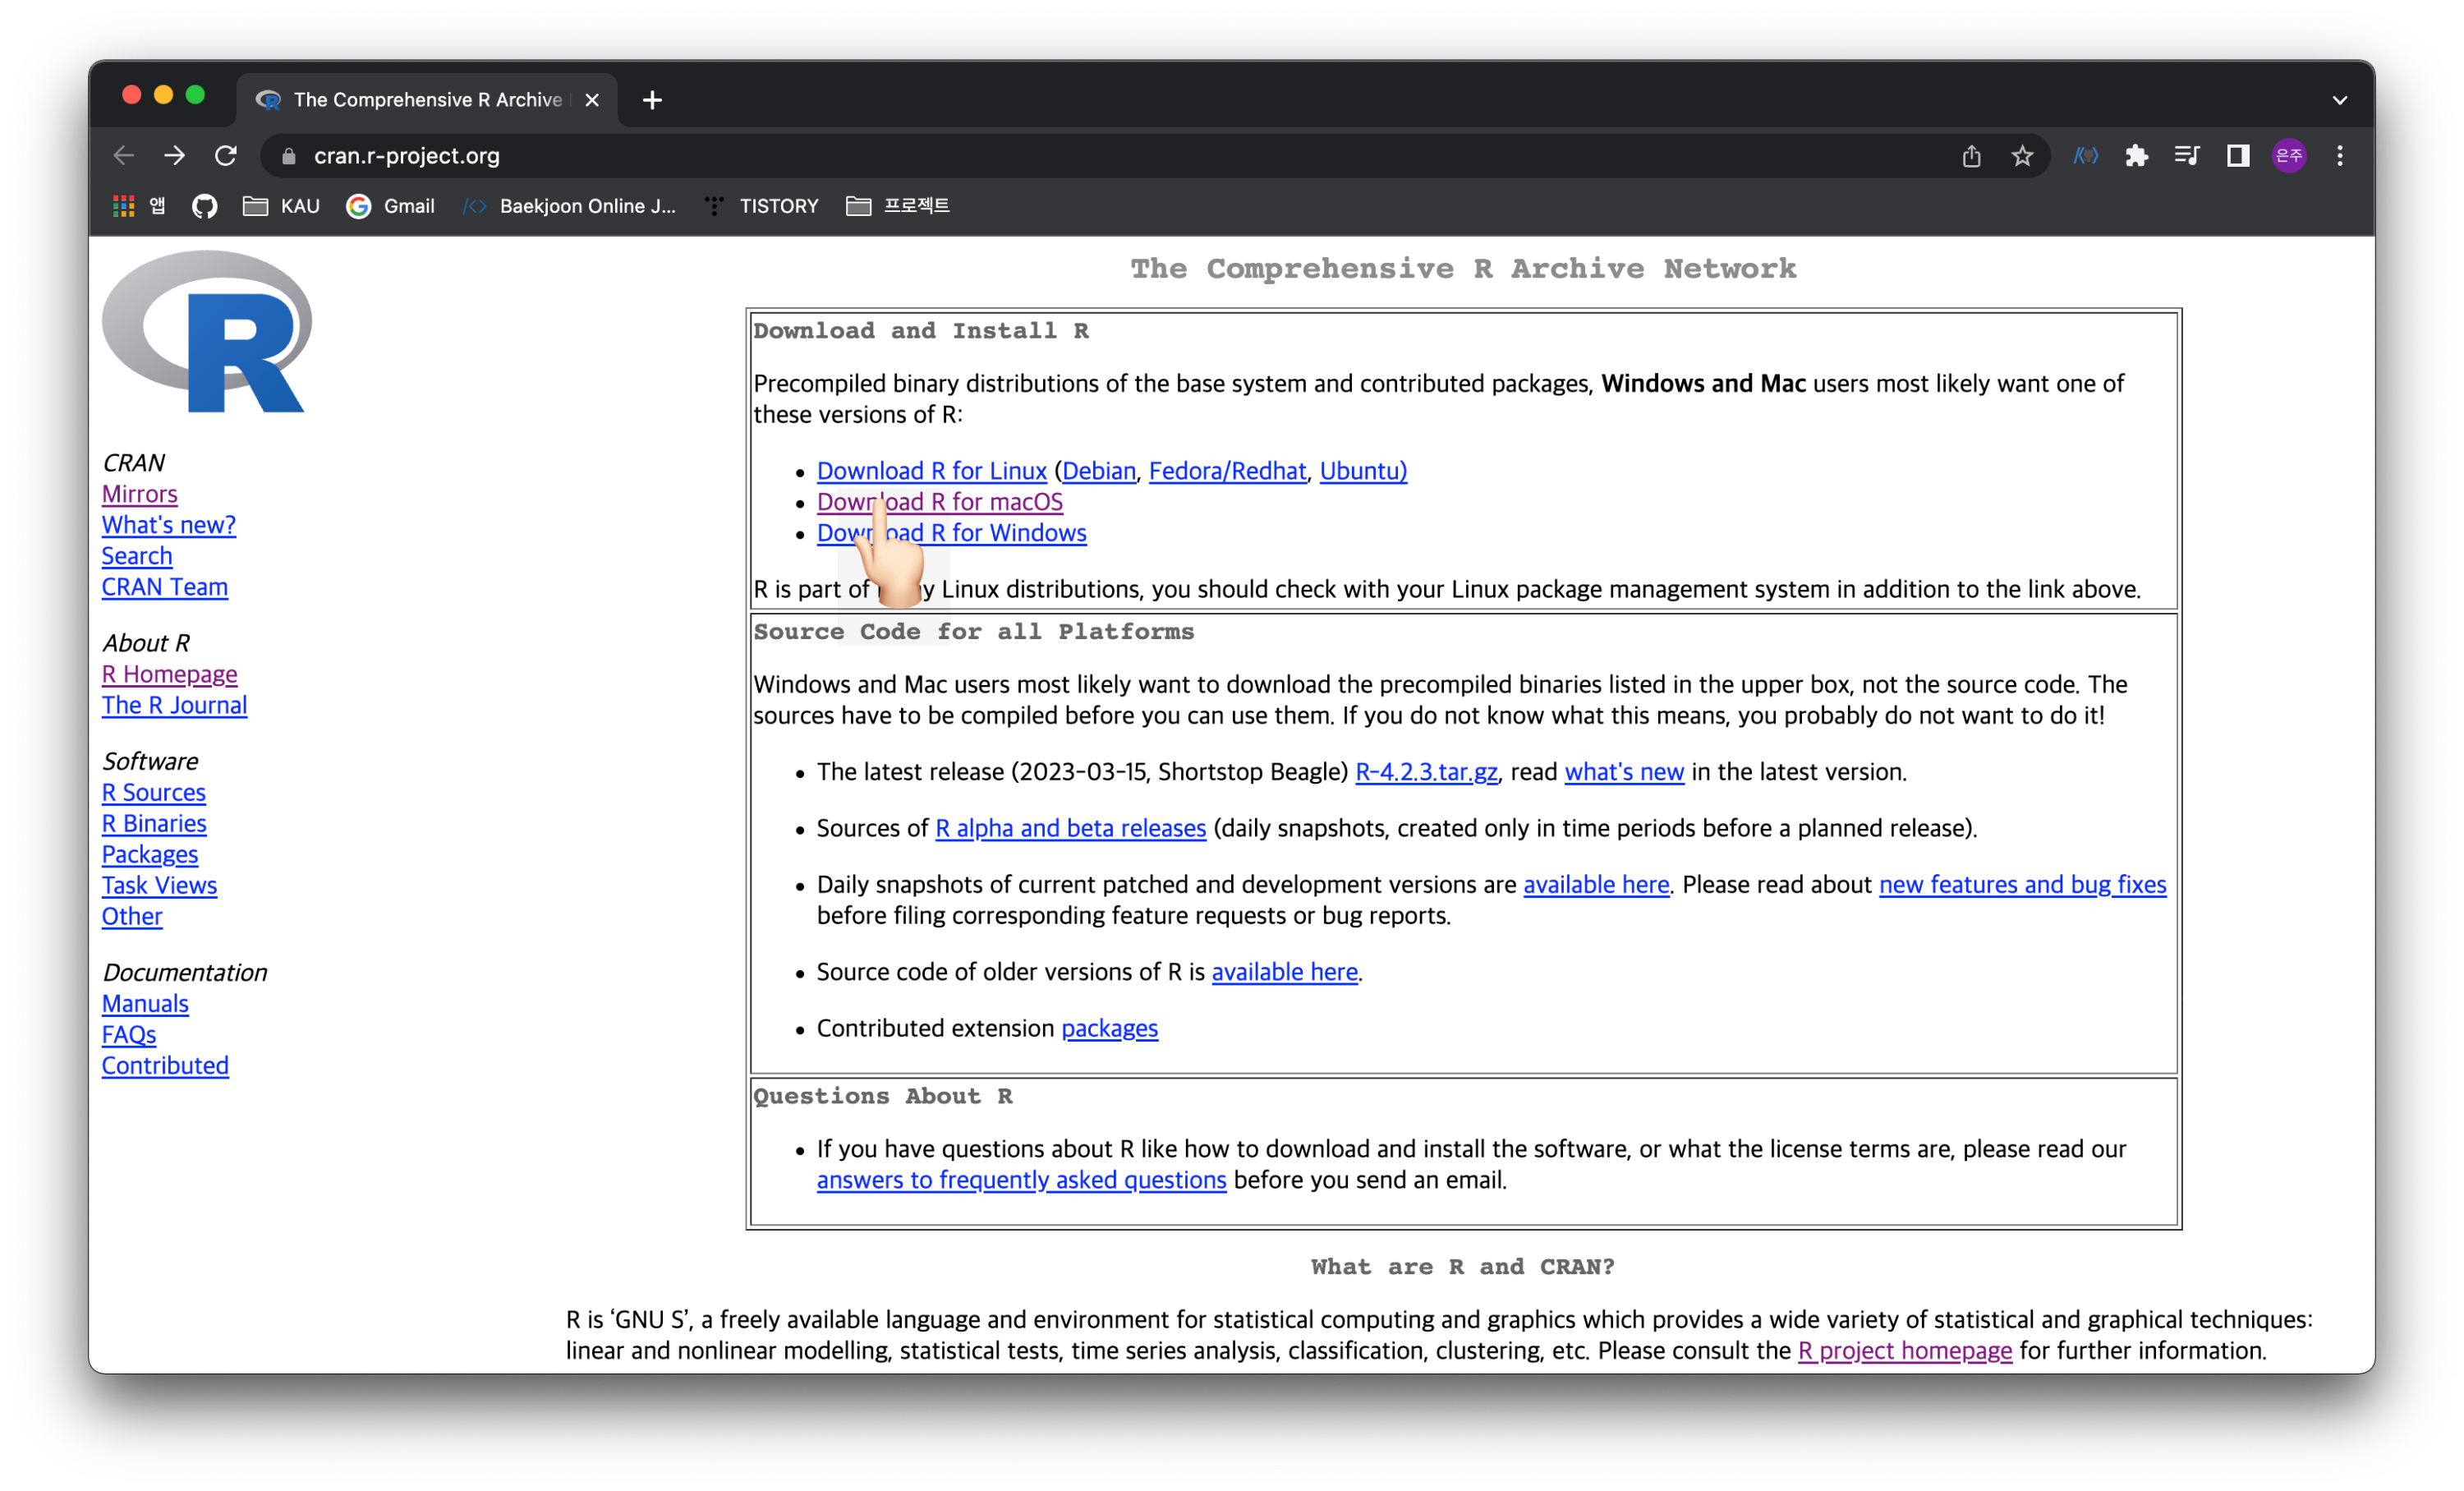
Task: Open the Fedora/Redhat link
Action: click(x=1228, y=471)
